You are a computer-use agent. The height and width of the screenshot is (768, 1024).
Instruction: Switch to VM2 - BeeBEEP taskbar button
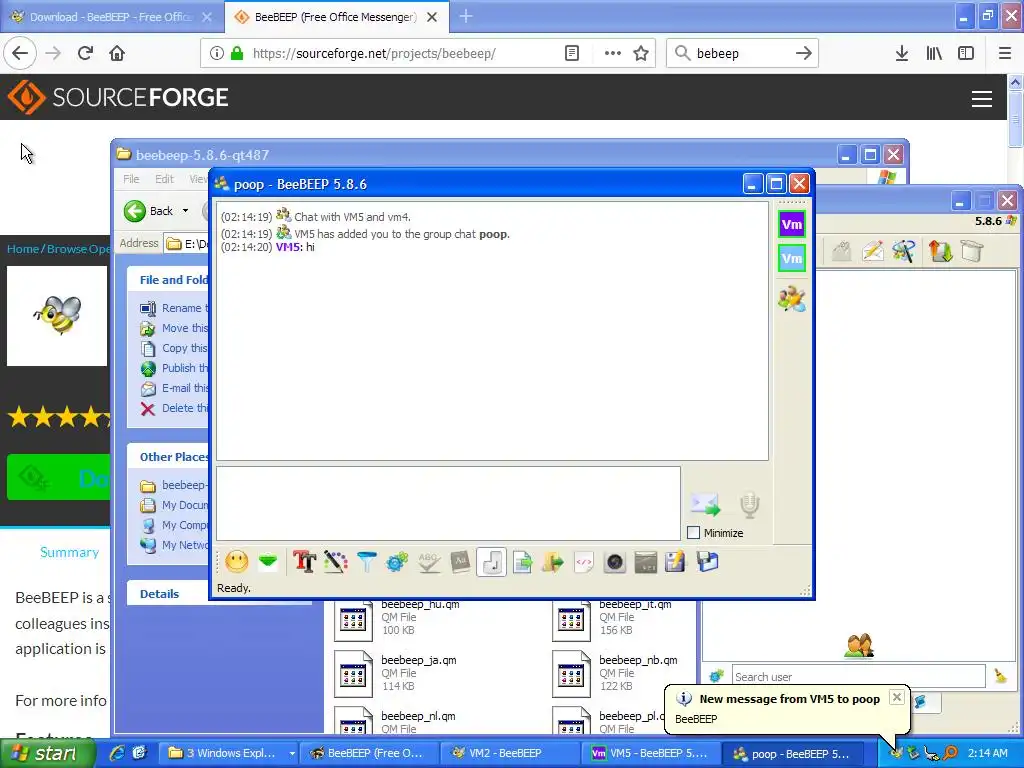point(512,753)
